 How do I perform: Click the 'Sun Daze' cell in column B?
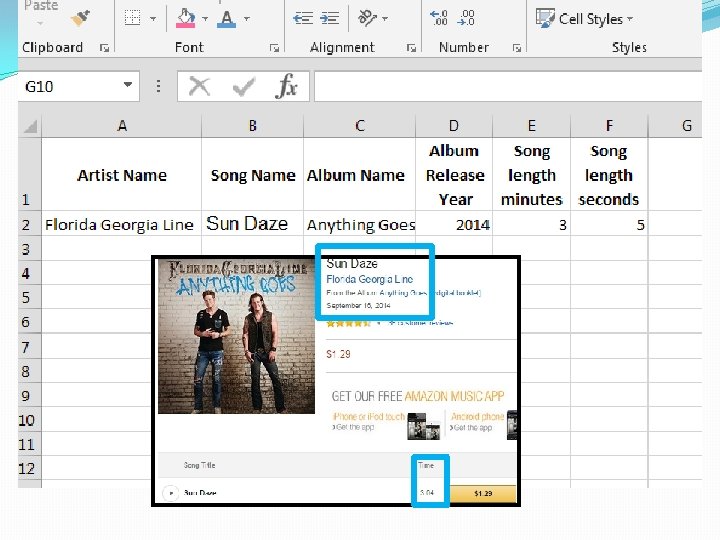[x=253, y=224]
